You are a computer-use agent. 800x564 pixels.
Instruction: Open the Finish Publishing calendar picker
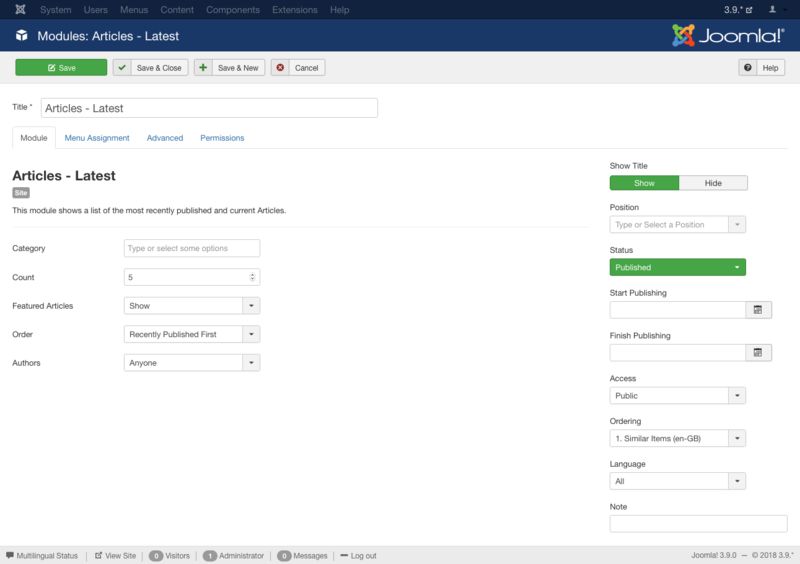point(758,353)
